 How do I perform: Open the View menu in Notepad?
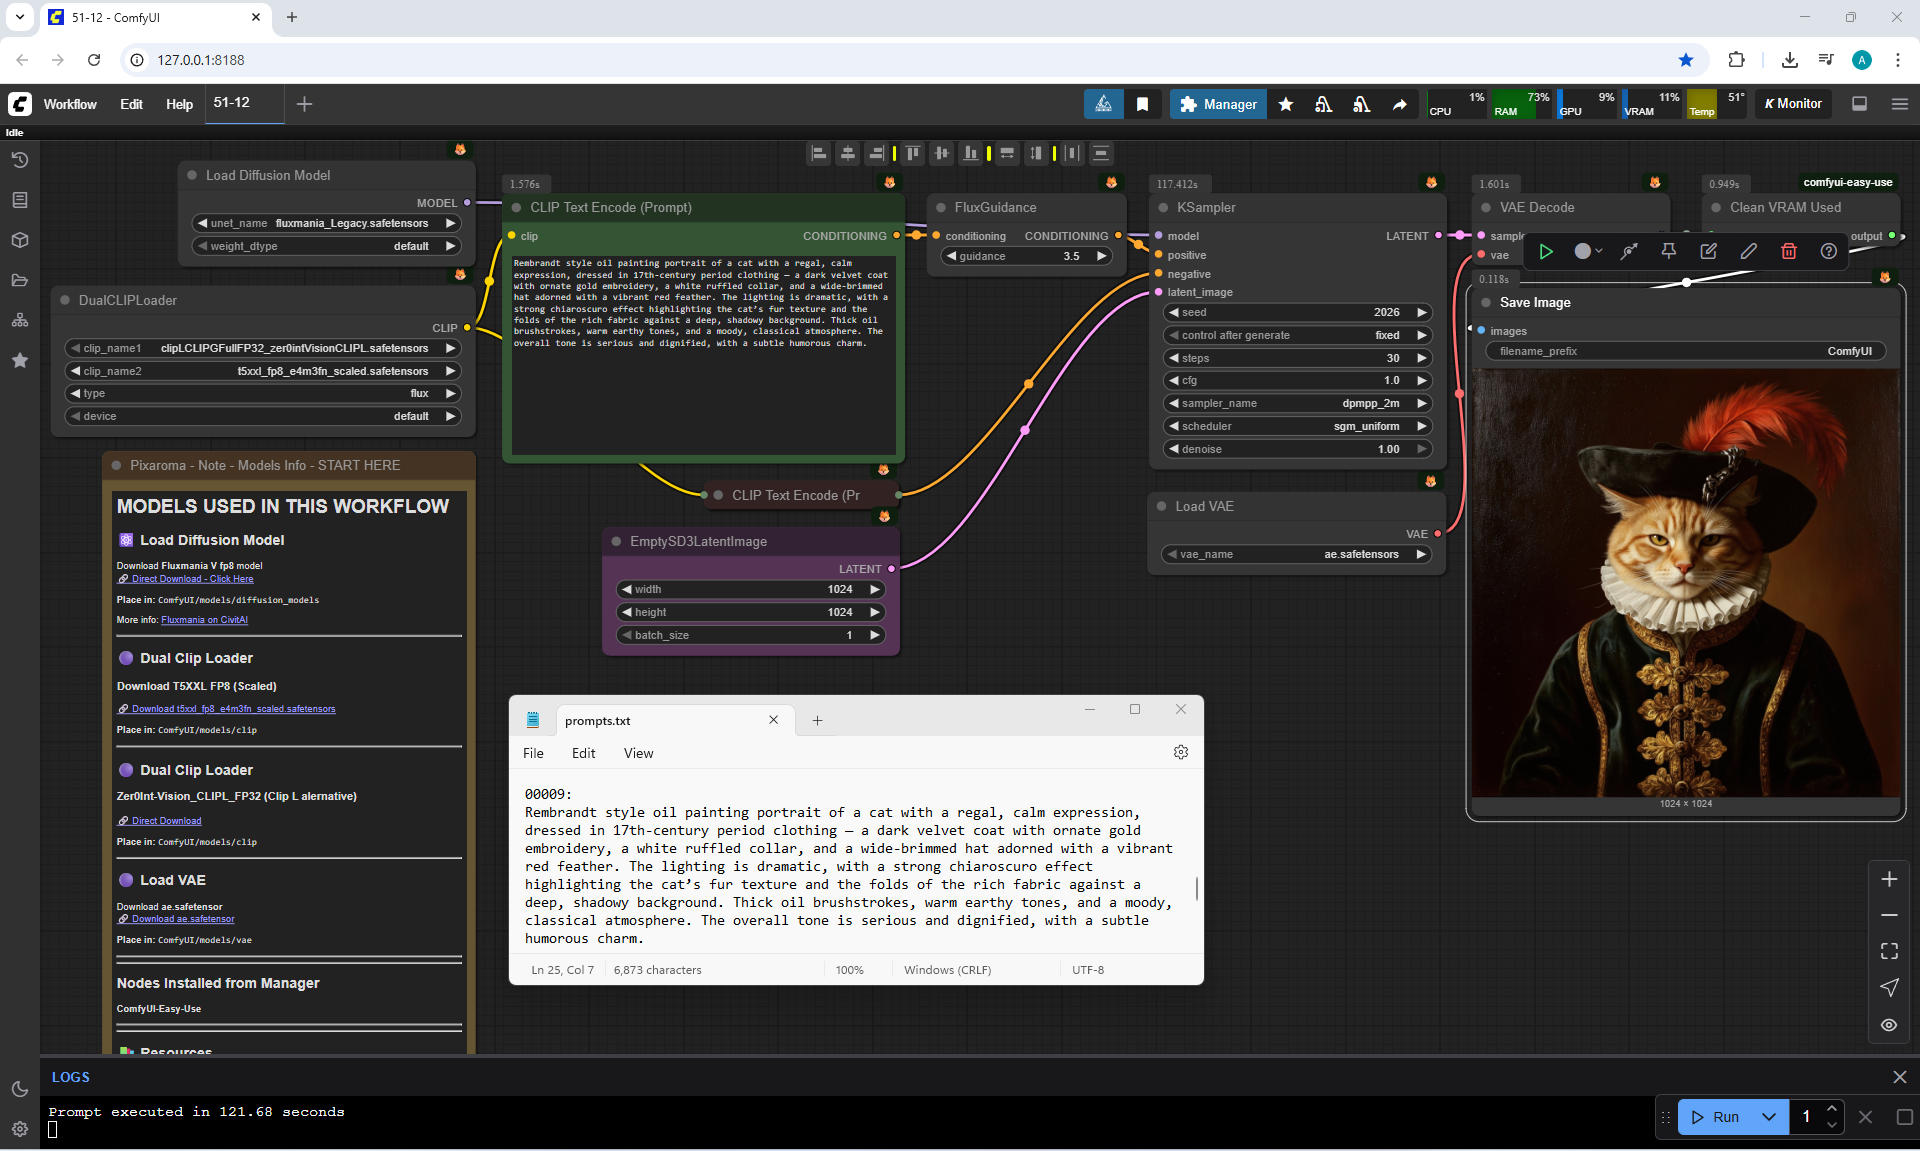tap(638, 753)
